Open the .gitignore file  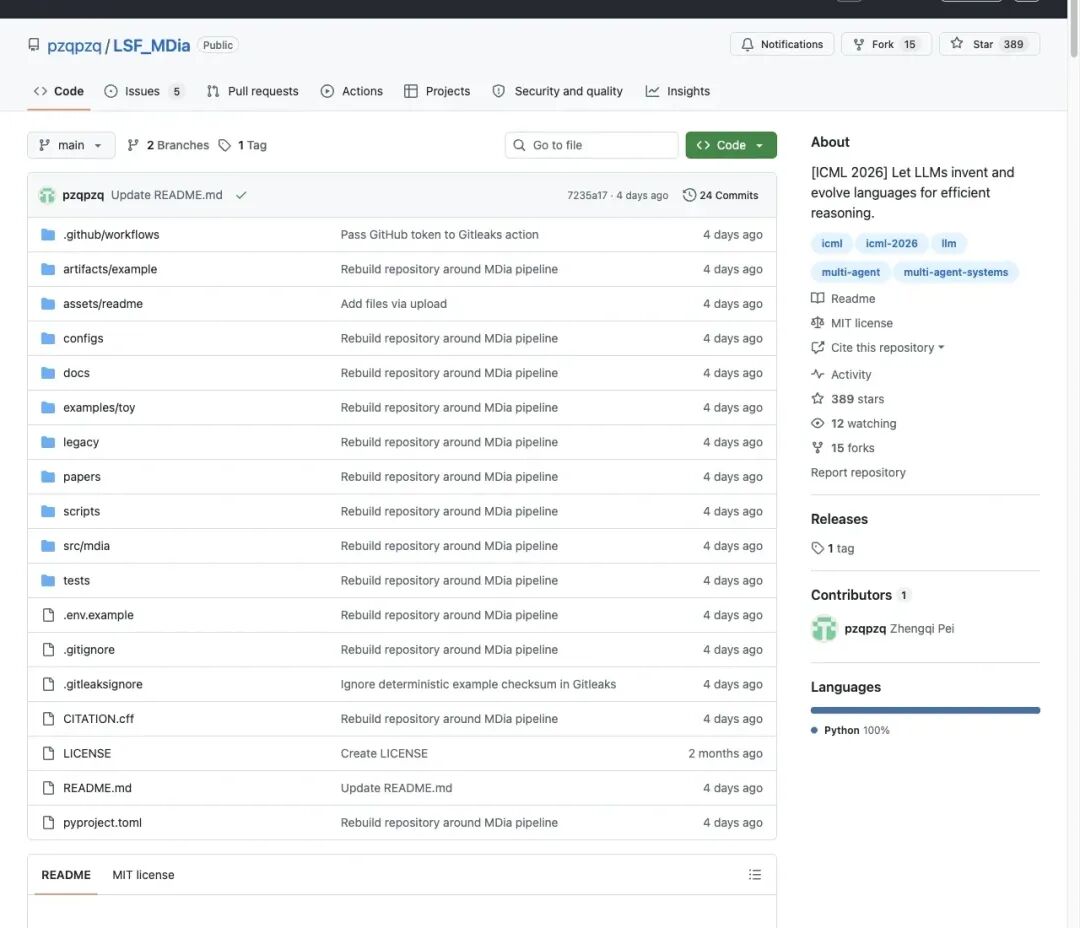click(x=89, y=650)
